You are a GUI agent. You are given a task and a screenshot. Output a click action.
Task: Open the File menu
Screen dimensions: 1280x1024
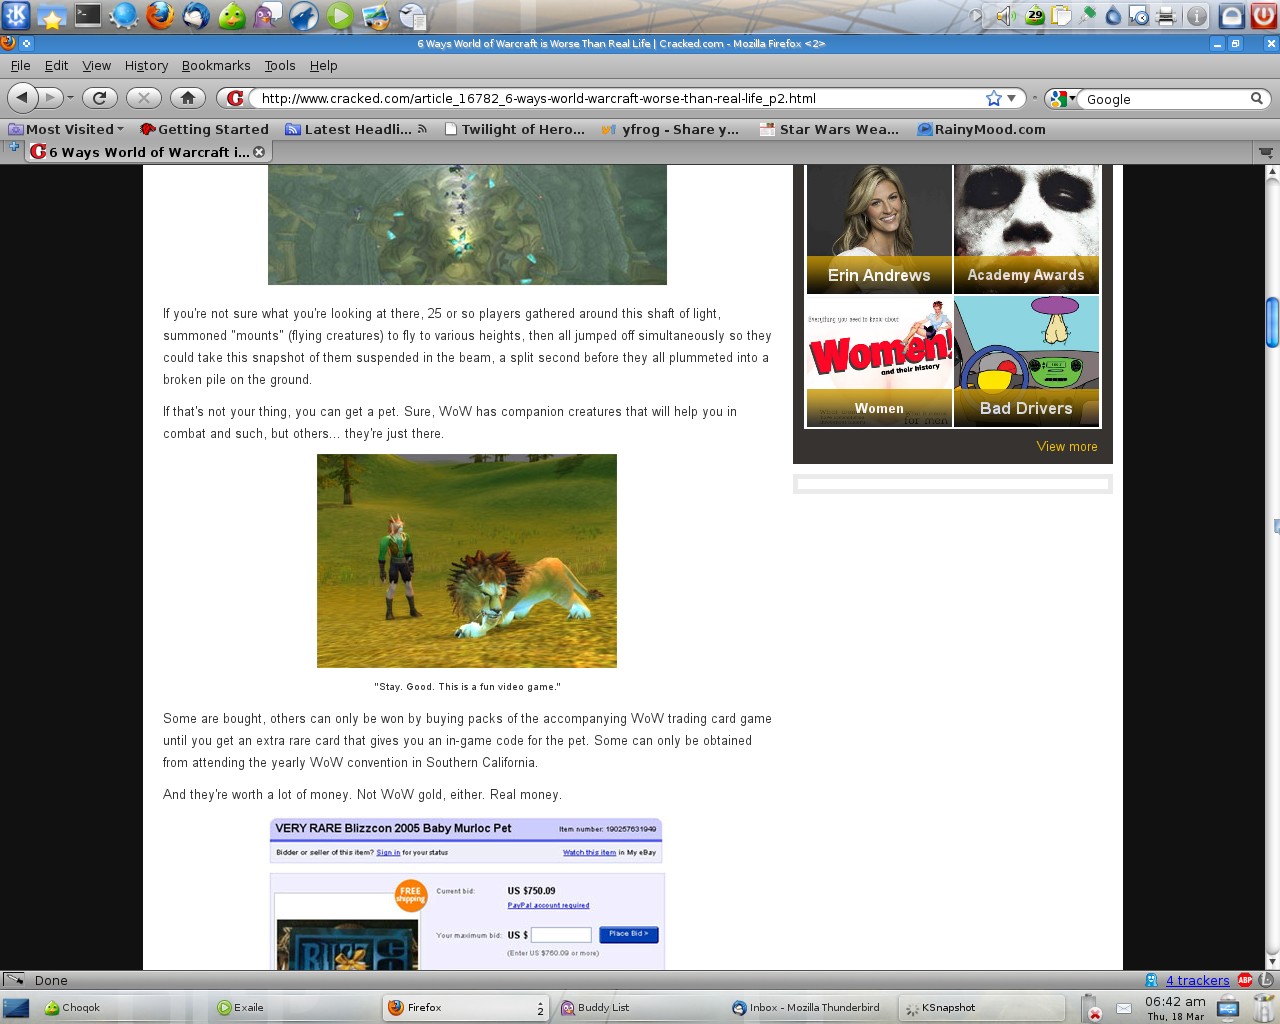(x=20, y=65)
